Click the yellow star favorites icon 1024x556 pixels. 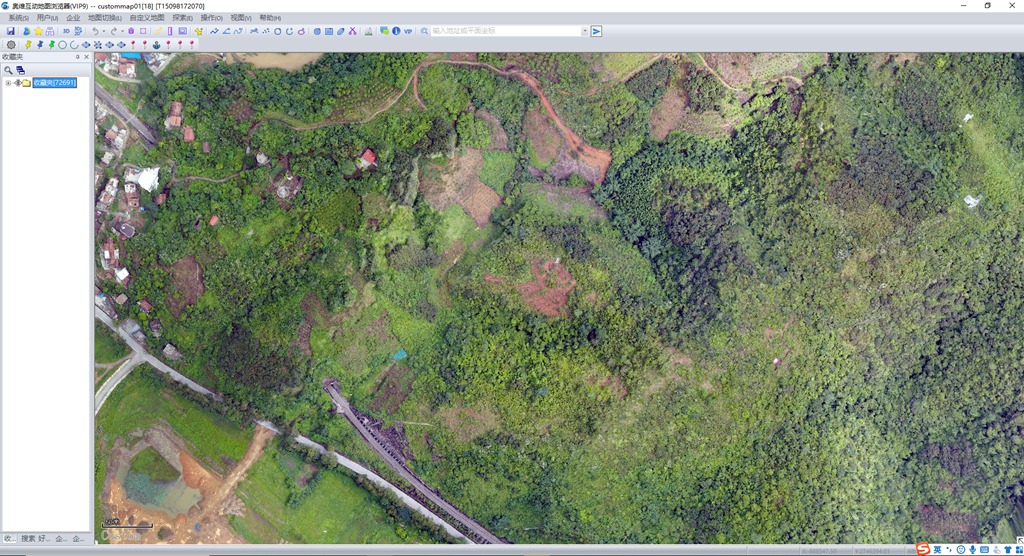coord(39,31)
